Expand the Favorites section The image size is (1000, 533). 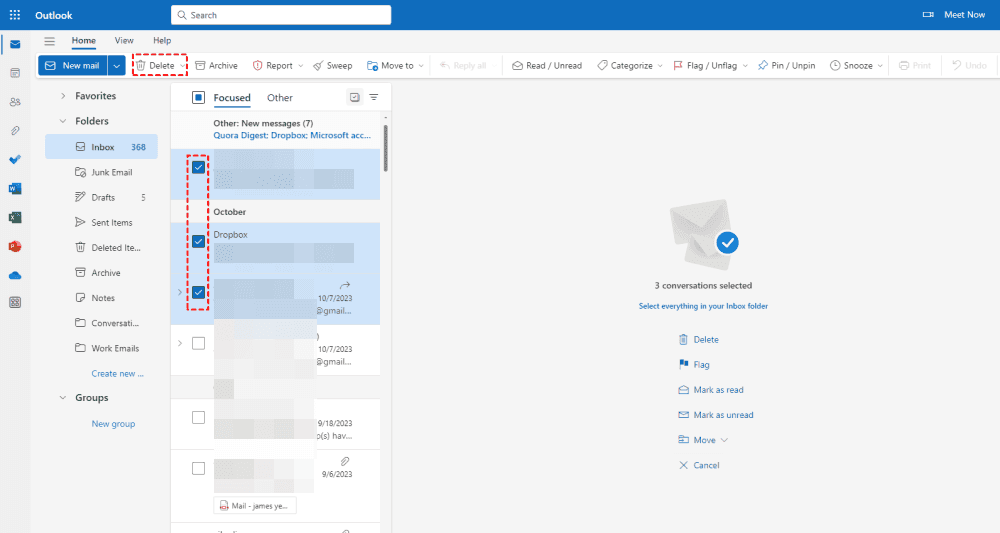click(63, 96)
